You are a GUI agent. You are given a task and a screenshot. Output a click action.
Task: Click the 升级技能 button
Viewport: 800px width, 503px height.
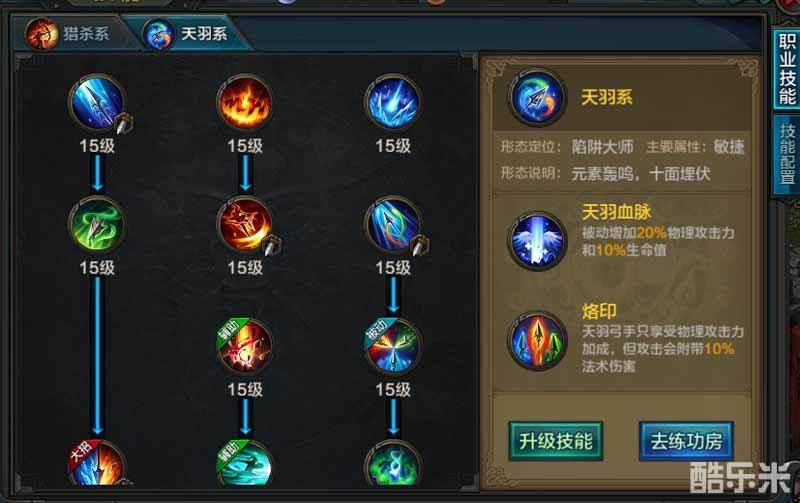point(556,441)
